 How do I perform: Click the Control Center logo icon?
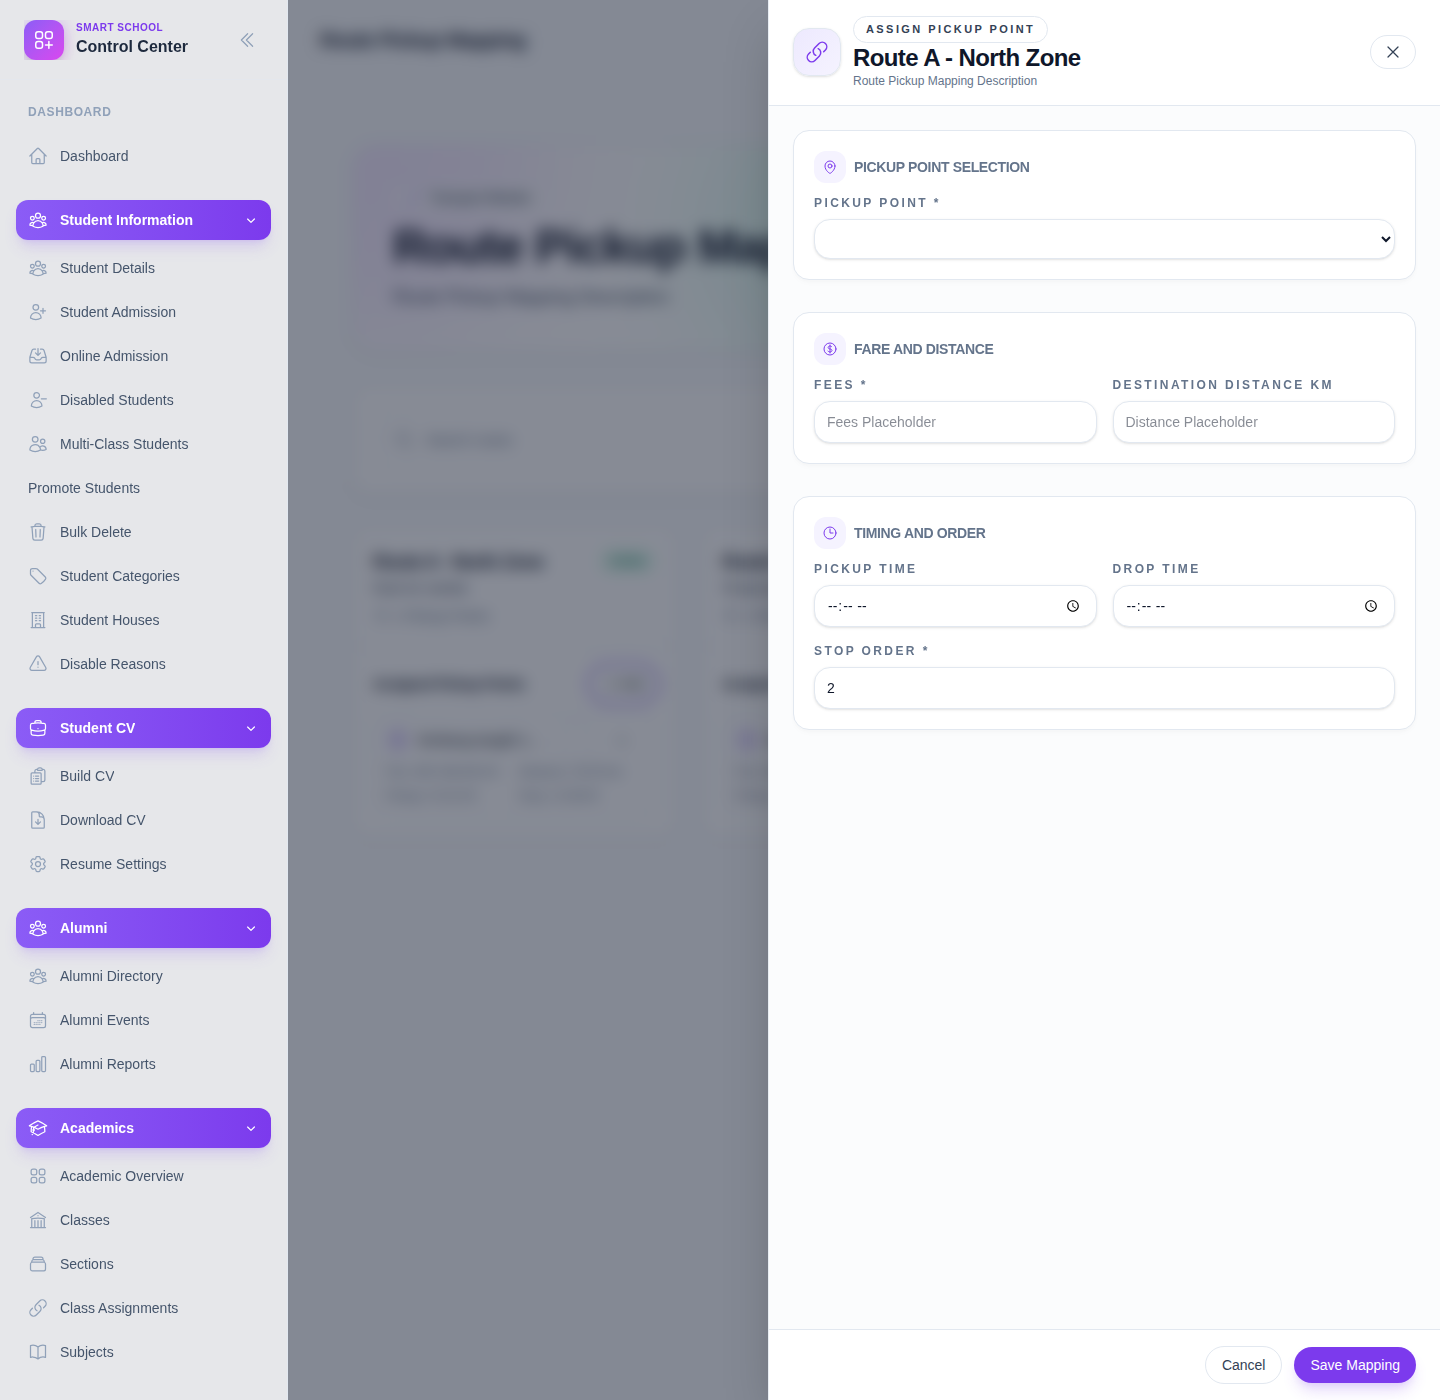coord(44,40)
